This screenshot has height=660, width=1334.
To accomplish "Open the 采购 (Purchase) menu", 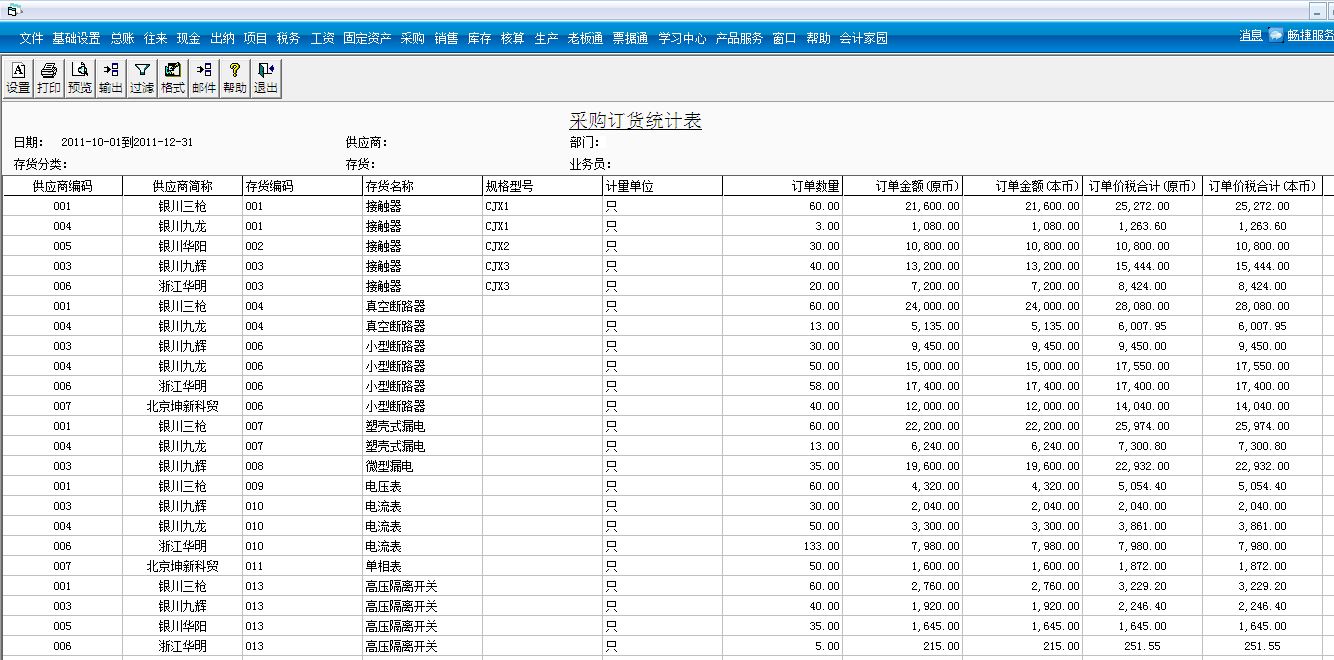I will [412, 37].
